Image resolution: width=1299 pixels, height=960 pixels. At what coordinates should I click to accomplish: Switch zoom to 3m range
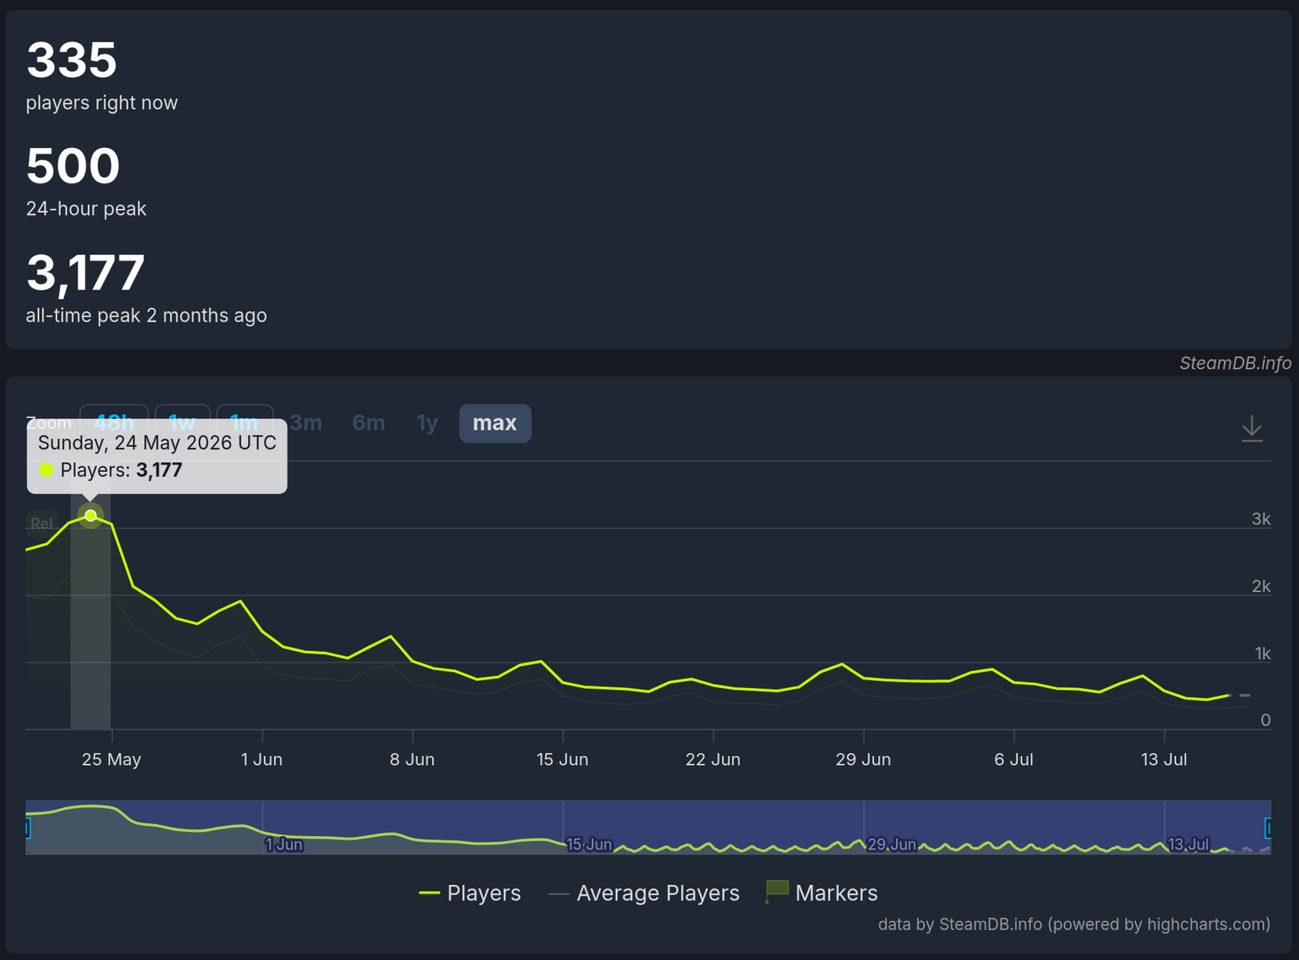(306, 423)
